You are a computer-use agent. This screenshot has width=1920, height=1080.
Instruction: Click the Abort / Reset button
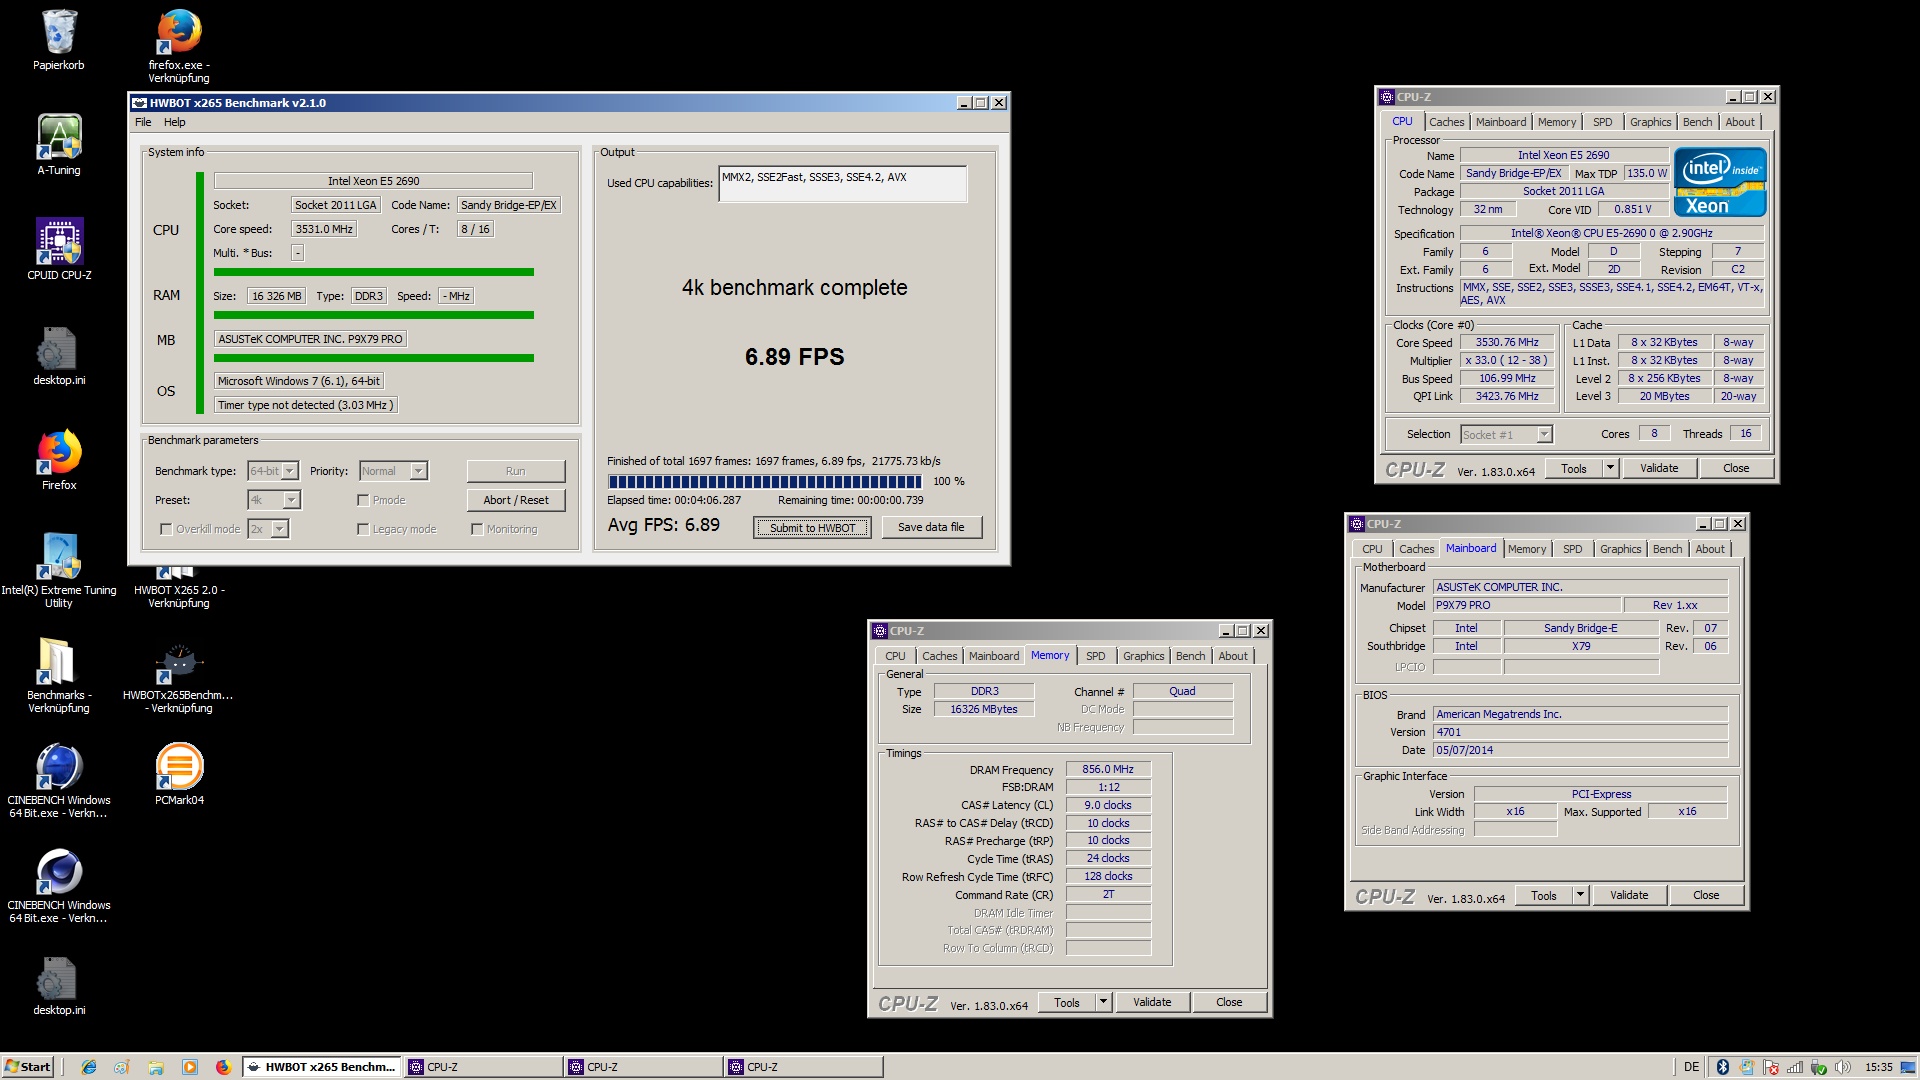pos(515,500)
